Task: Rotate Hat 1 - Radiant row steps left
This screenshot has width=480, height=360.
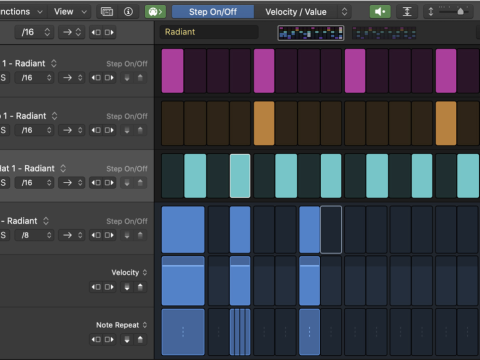Action: pyautogui.click(x=96, y=183)
